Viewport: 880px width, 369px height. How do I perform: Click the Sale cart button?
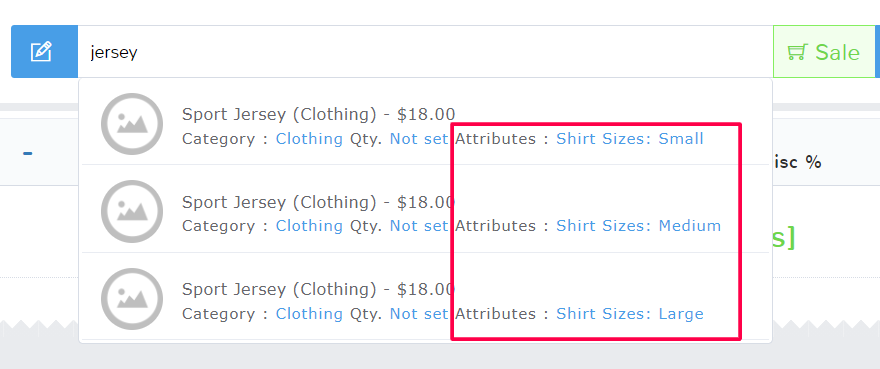pyautogui.click(x=823, y=52)
